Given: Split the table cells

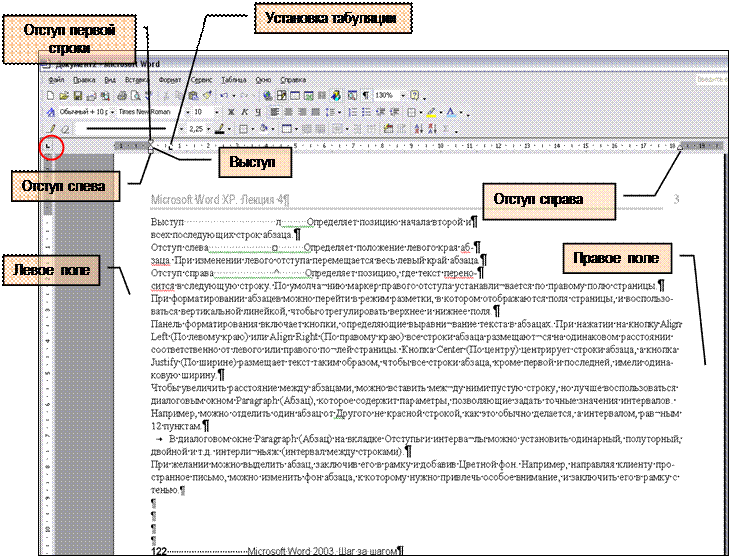Looking at the screenshot, I should [320, 129].
